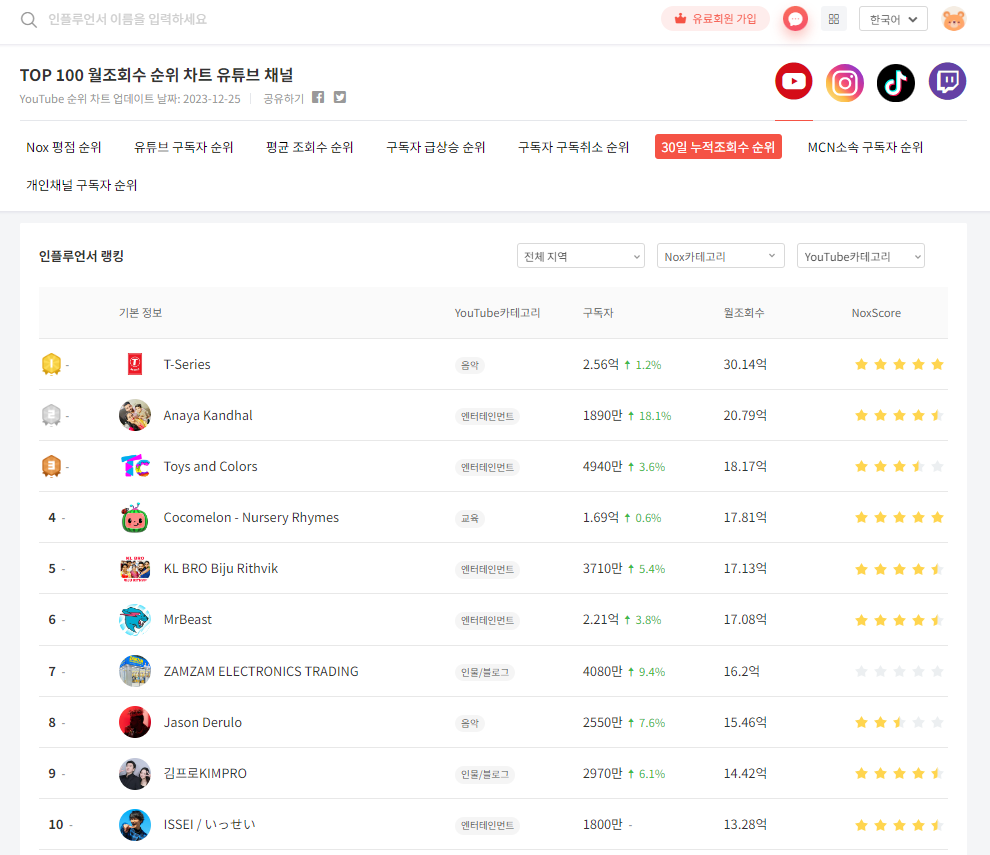Open the Anaya Kandhal channel link

tap(208, 416)
